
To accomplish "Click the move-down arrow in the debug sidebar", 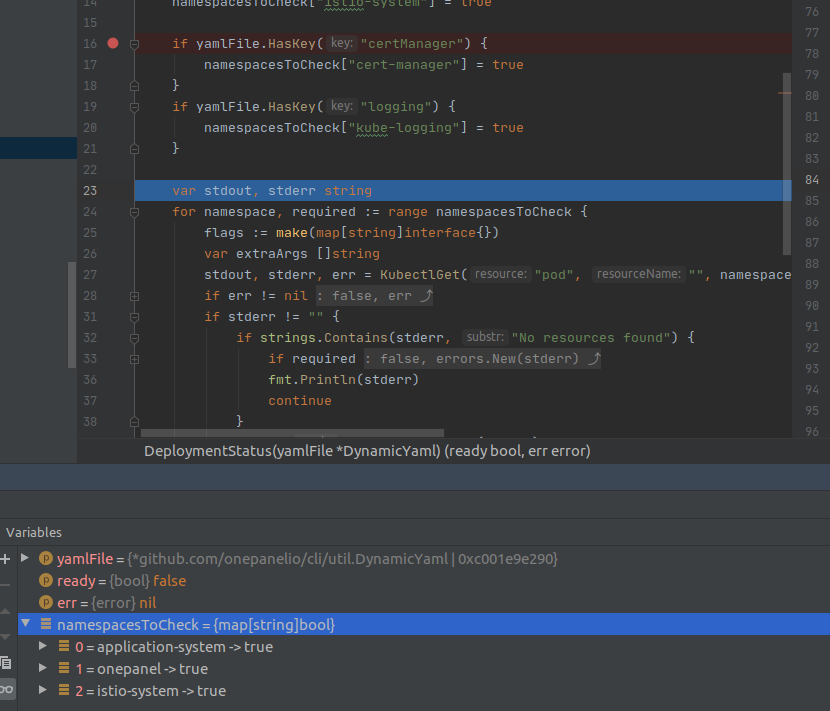I will (6, 638).
